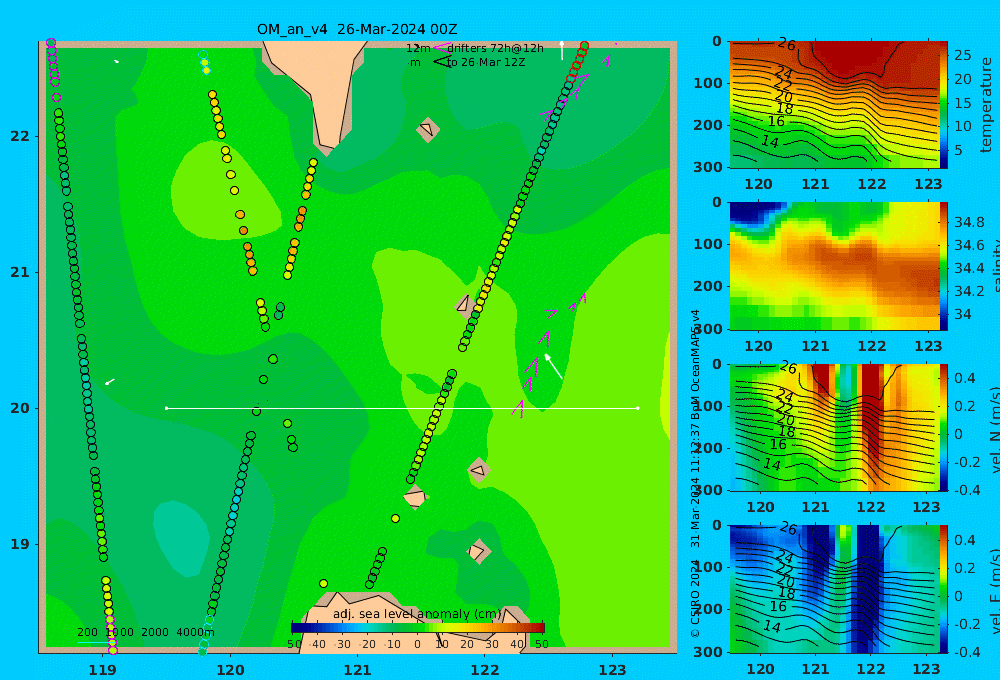The height and width of the screenshot is (680, 1000).
Task: Click longitude label 119 on main map
Action: pyautogui.click(x=103, y=669)
